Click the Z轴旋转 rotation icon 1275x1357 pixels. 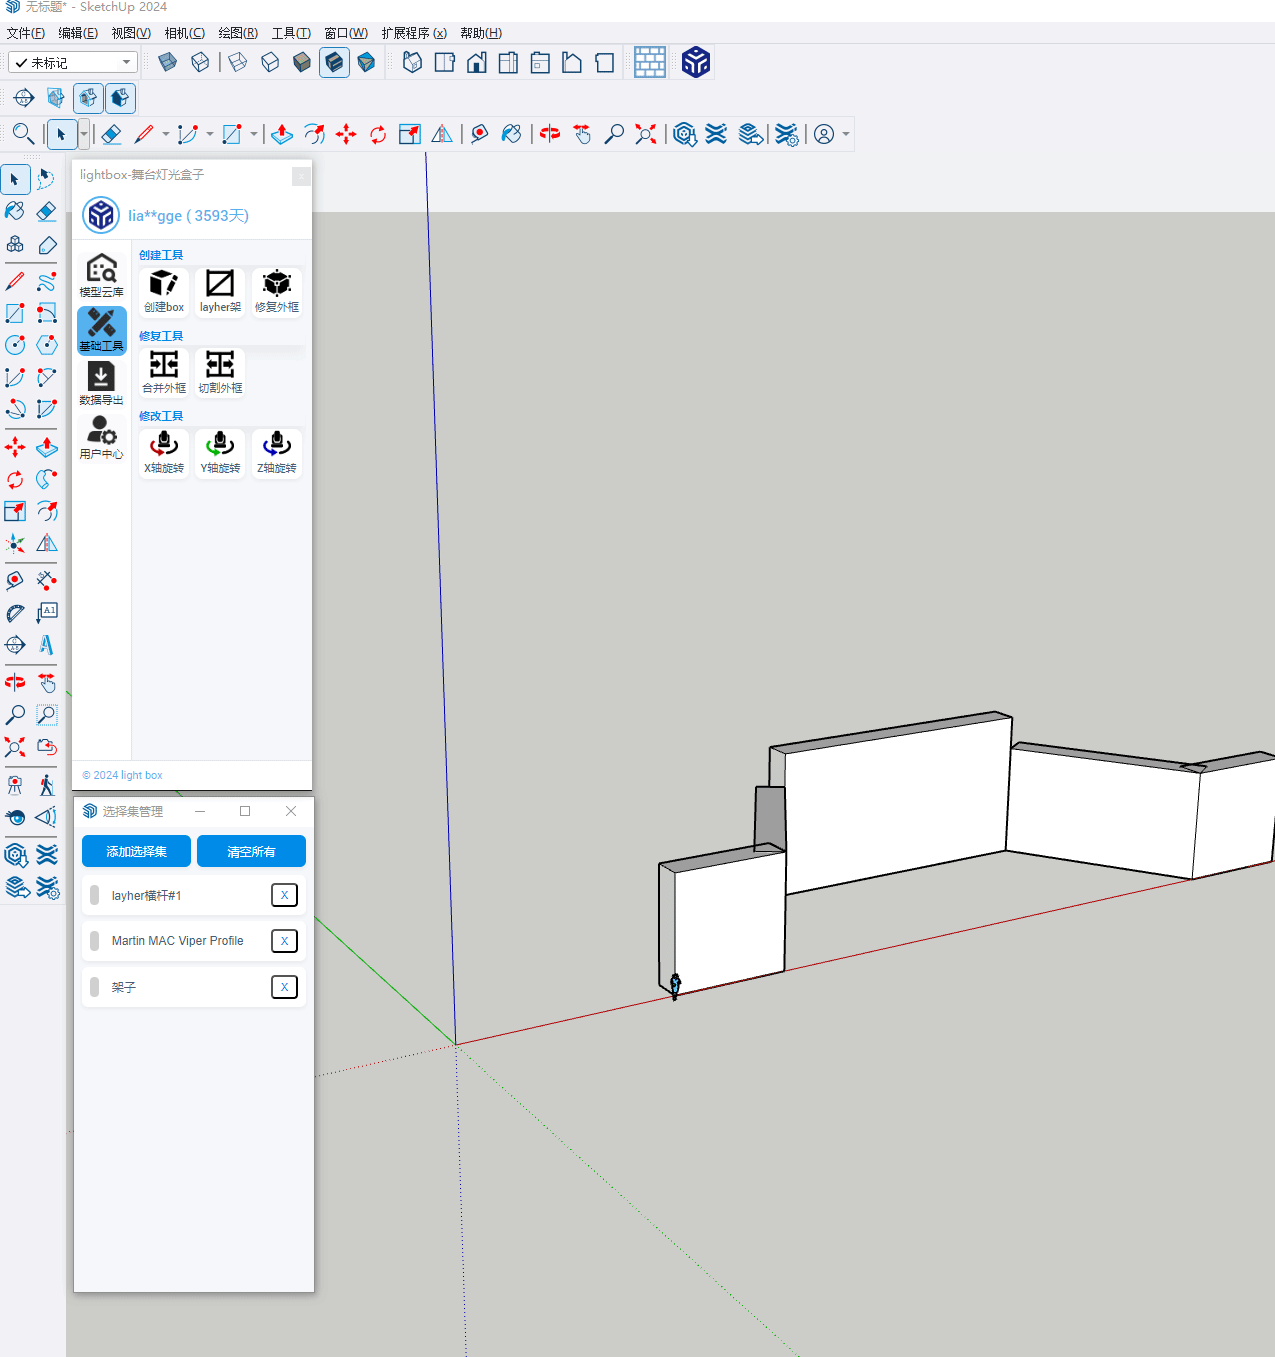point(277,445)
